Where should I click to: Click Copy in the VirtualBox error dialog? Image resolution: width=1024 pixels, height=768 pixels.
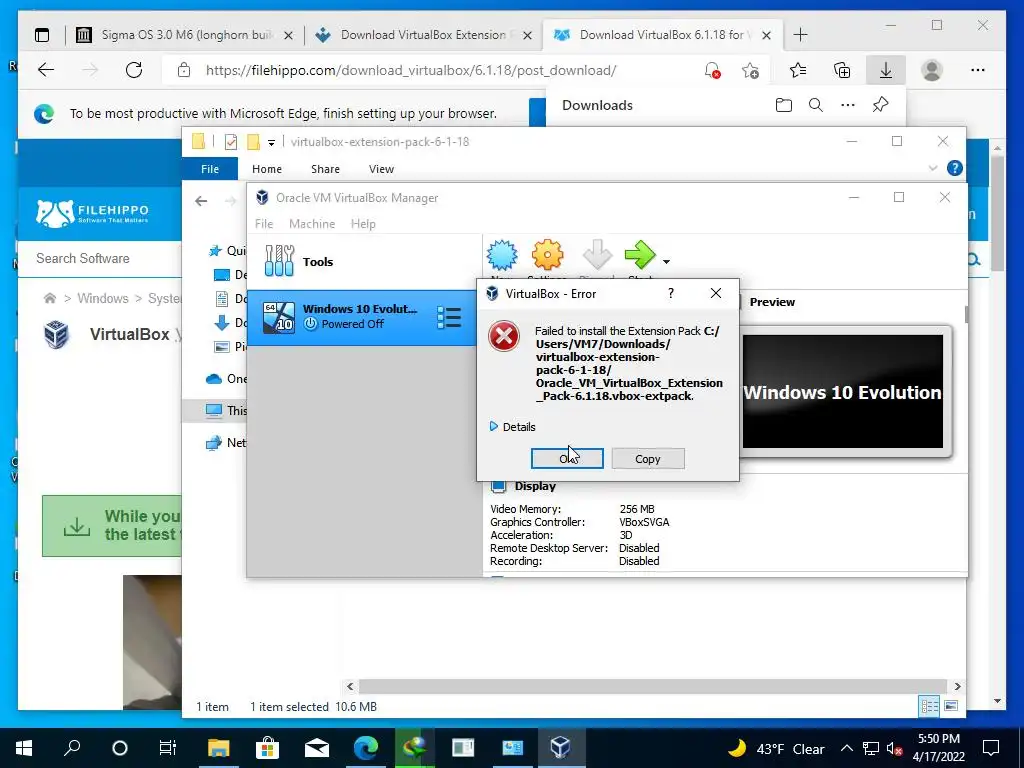(x=648, y=458)
